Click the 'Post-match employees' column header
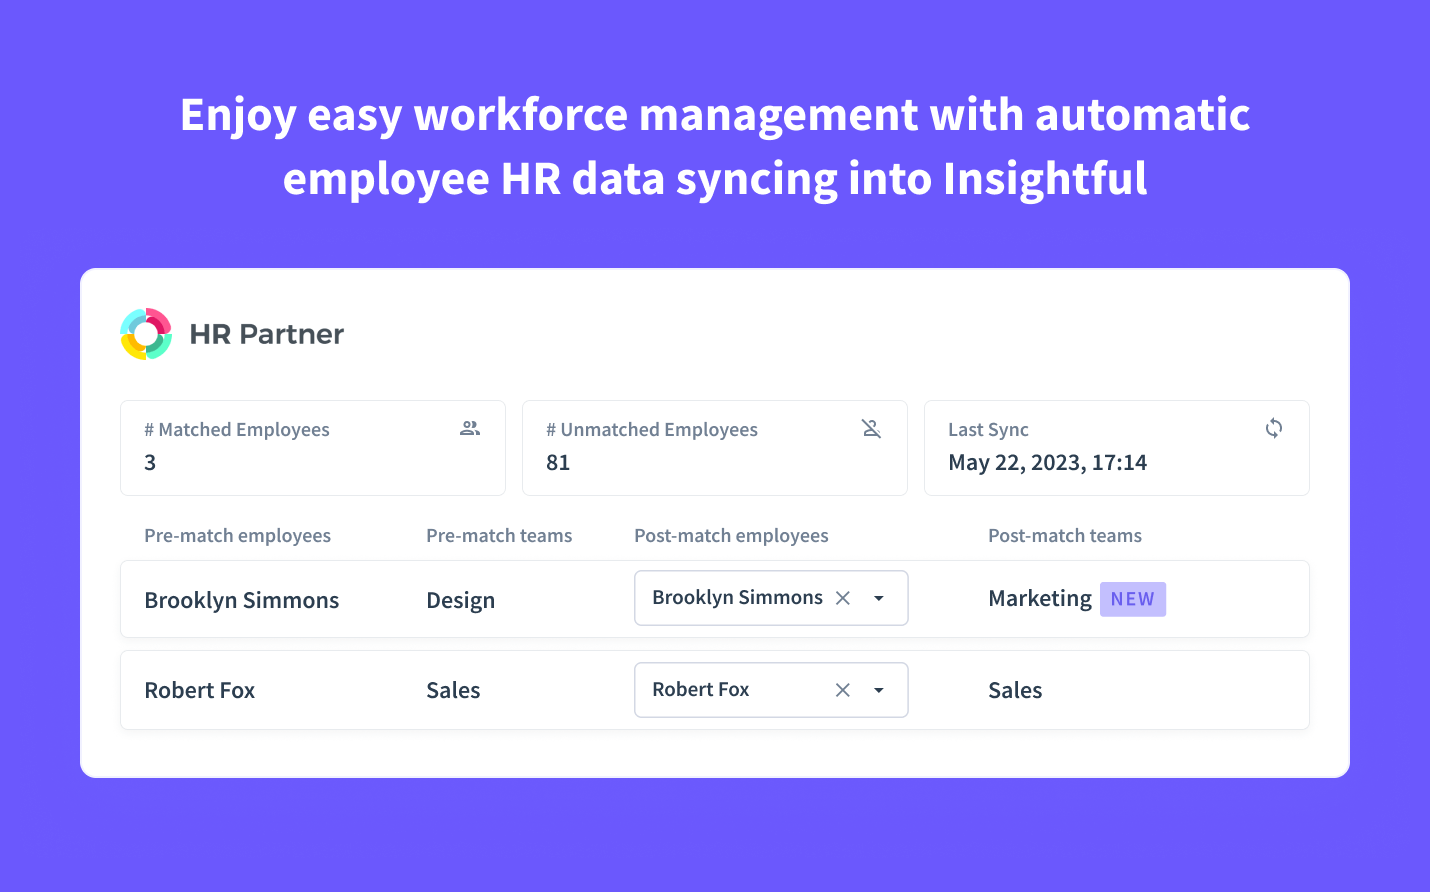 tap(731, 535)
